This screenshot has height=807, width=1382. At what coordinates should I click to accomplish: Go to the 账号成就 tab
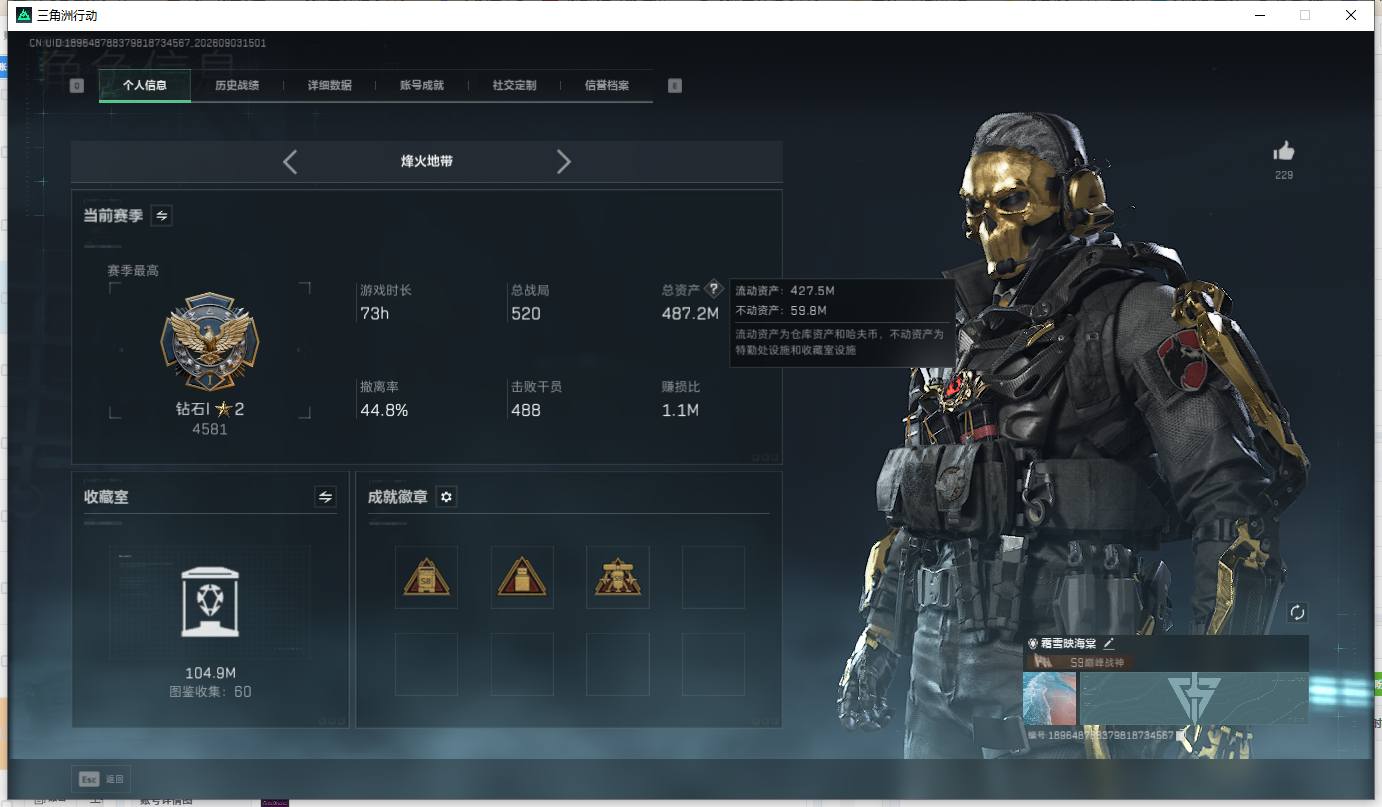click(422, 86)
